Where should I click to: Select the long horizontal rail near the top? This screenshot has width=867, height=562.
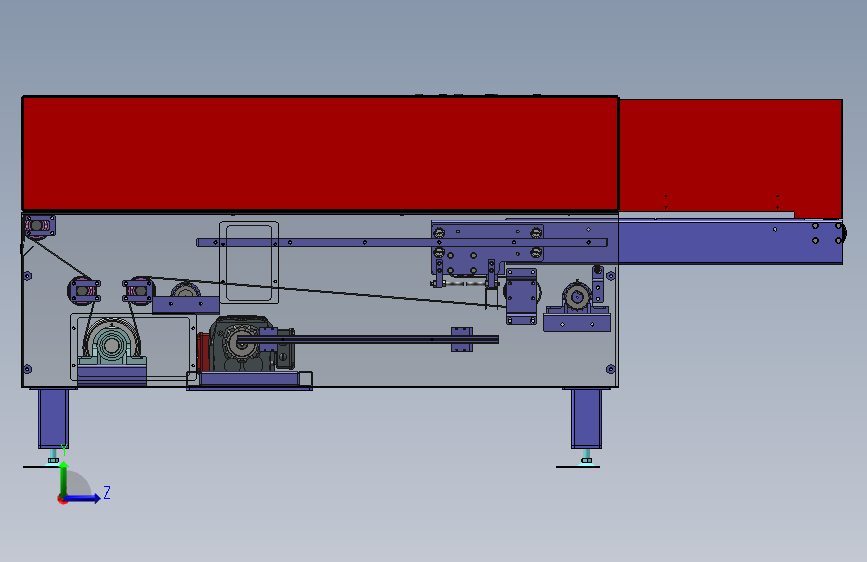(401, 242)
